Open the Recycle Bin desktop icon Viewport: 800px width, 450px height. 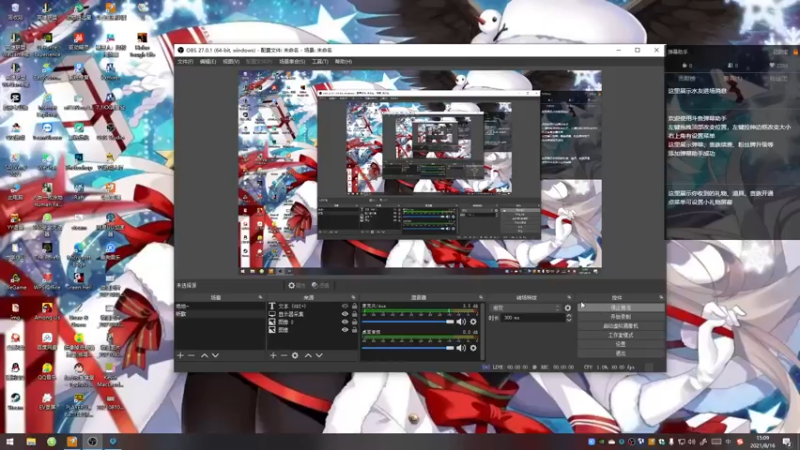point(15,11)
